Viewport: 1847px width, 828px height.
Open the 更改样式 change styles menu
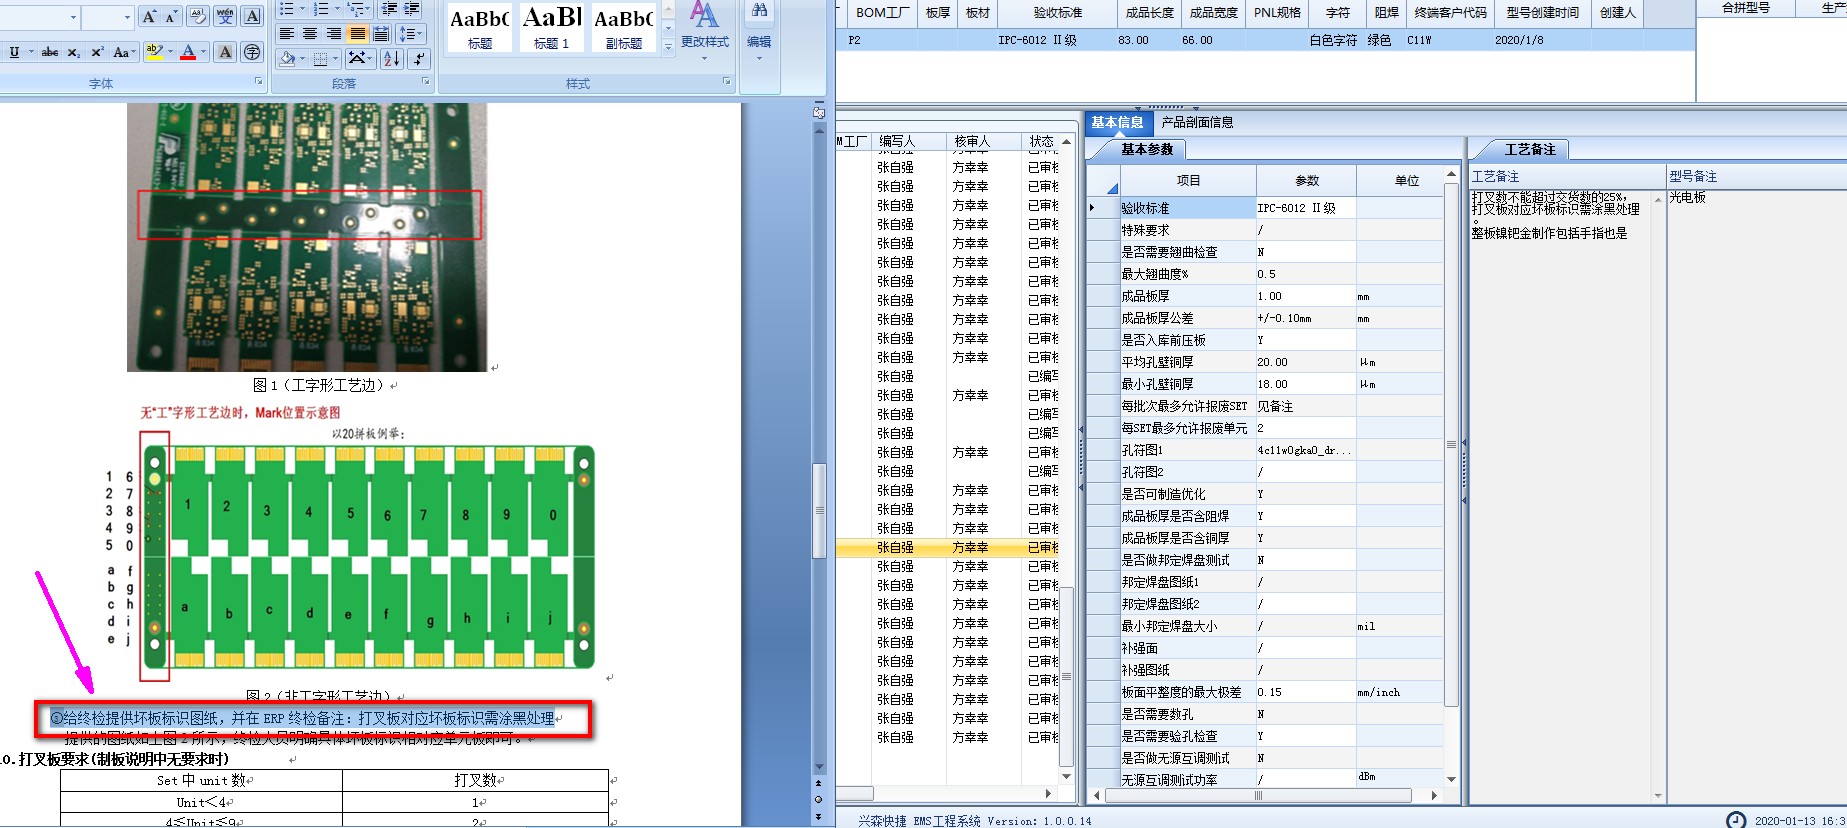click(x=705, y=30)
